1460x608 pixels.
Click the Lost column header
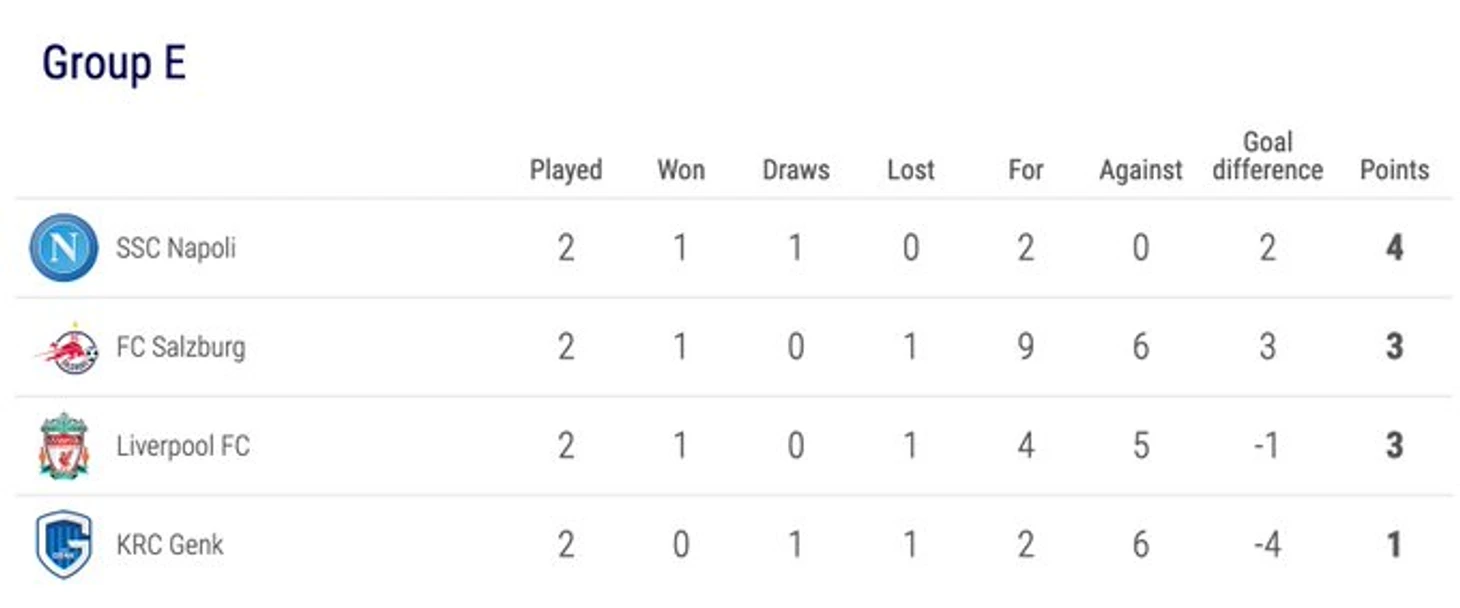pyautogui.click(x=911, y=170)
